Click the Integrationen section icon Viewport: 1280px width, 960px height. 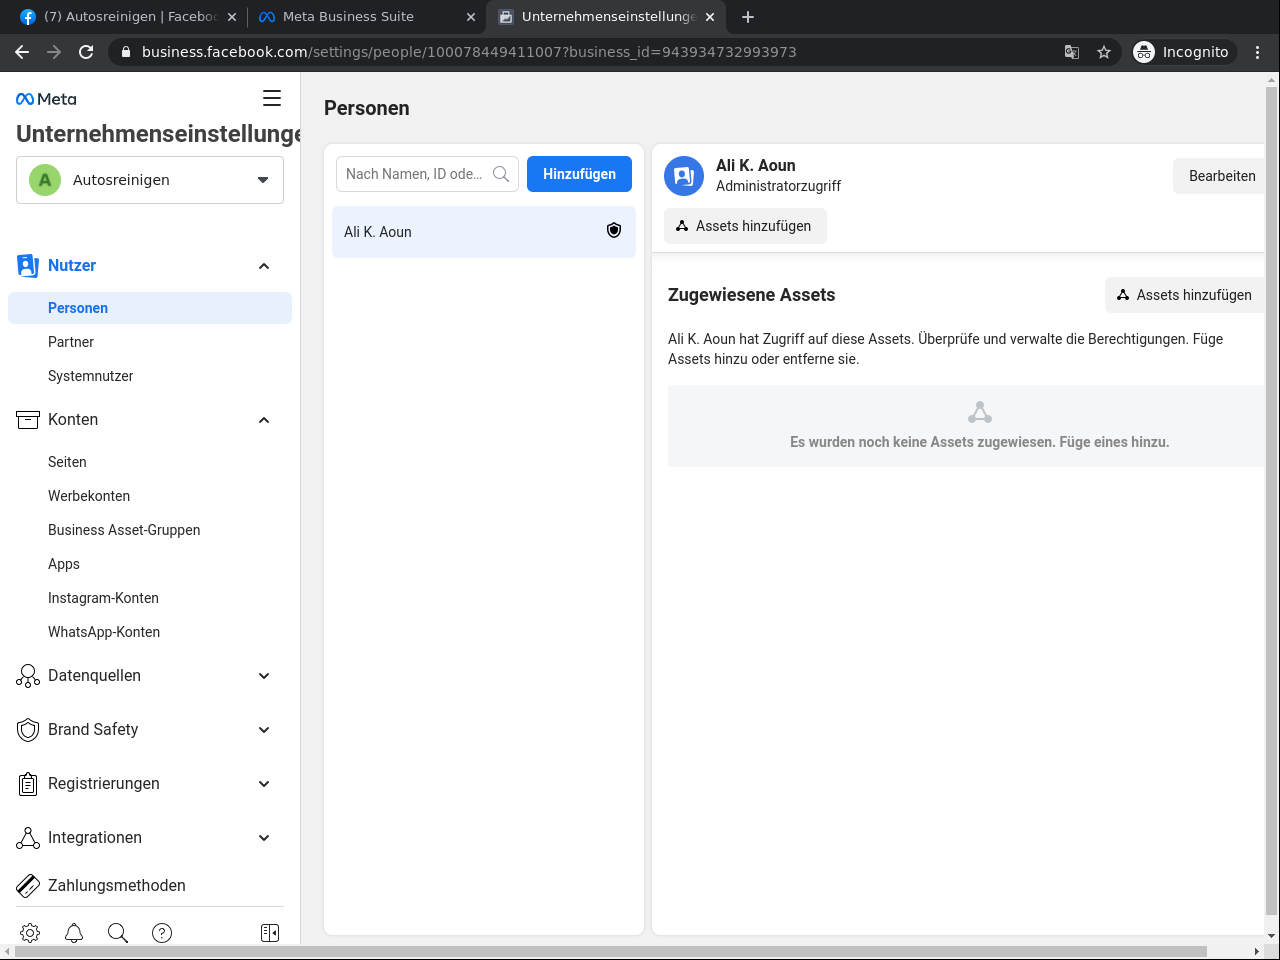click(28, 838)
